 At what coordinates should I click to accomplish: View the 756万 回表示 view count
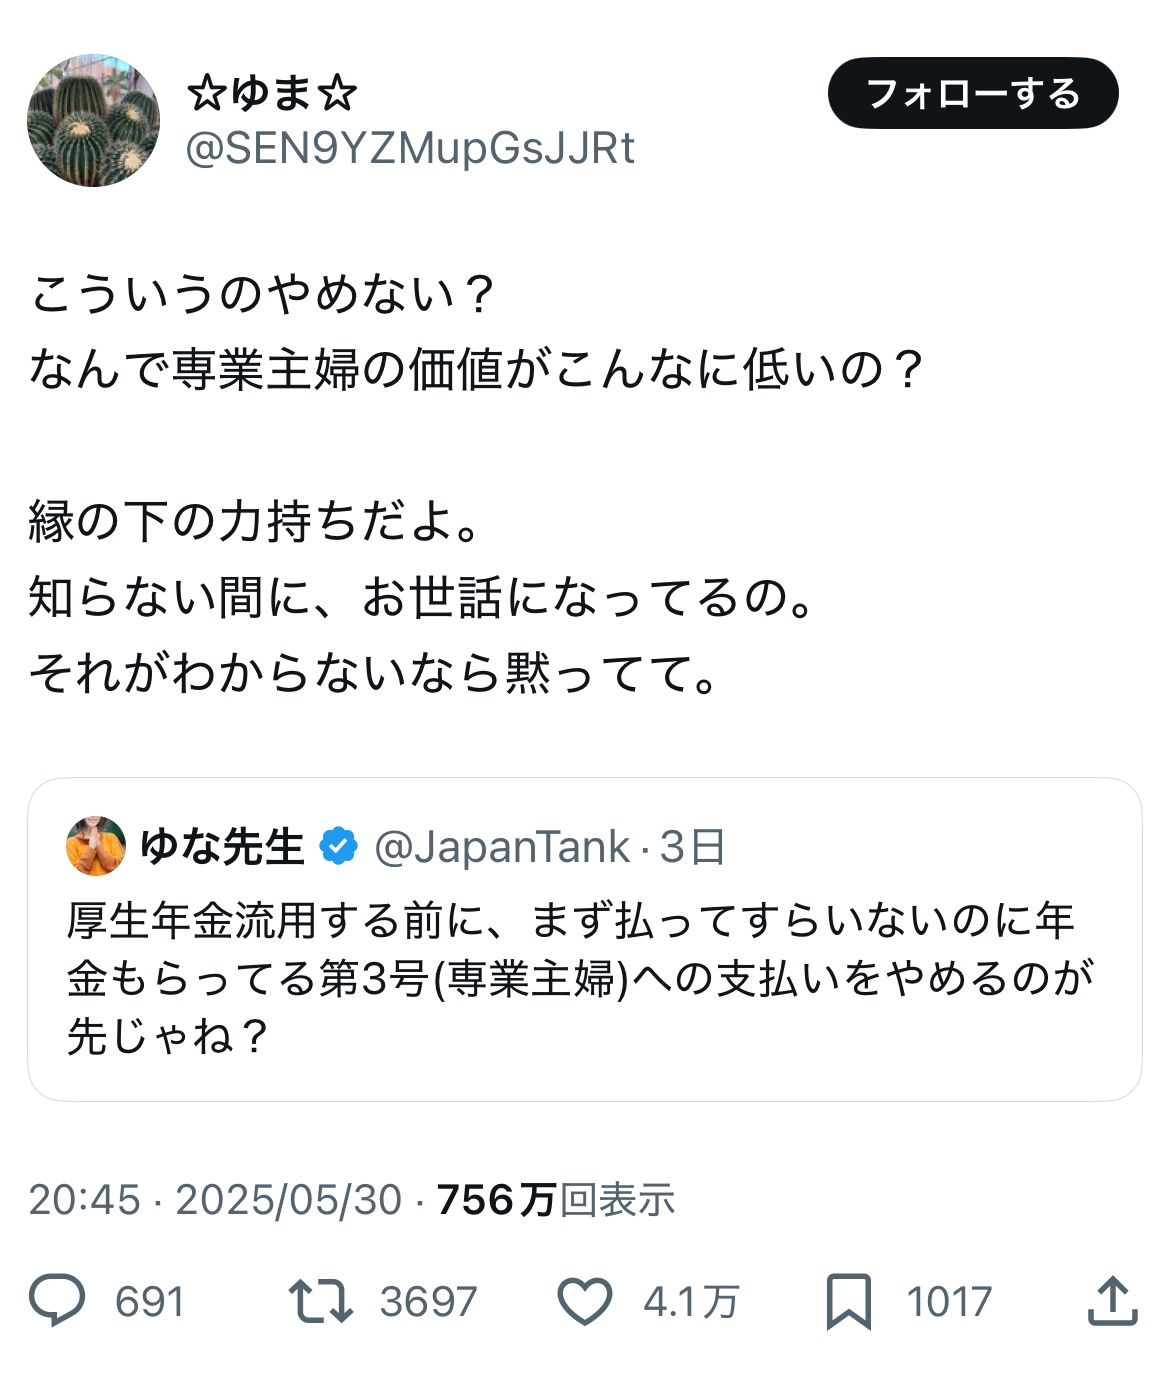556,1199
